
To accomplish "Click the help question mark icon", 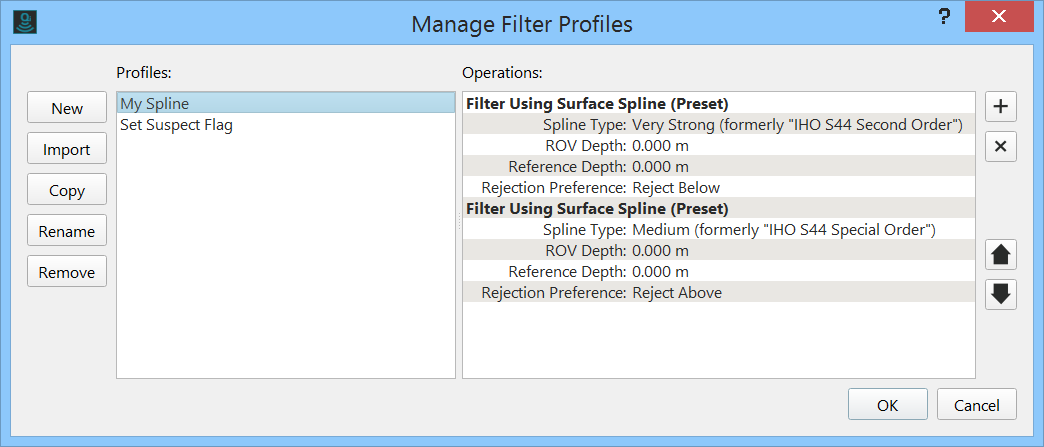I will click(943, 18).
